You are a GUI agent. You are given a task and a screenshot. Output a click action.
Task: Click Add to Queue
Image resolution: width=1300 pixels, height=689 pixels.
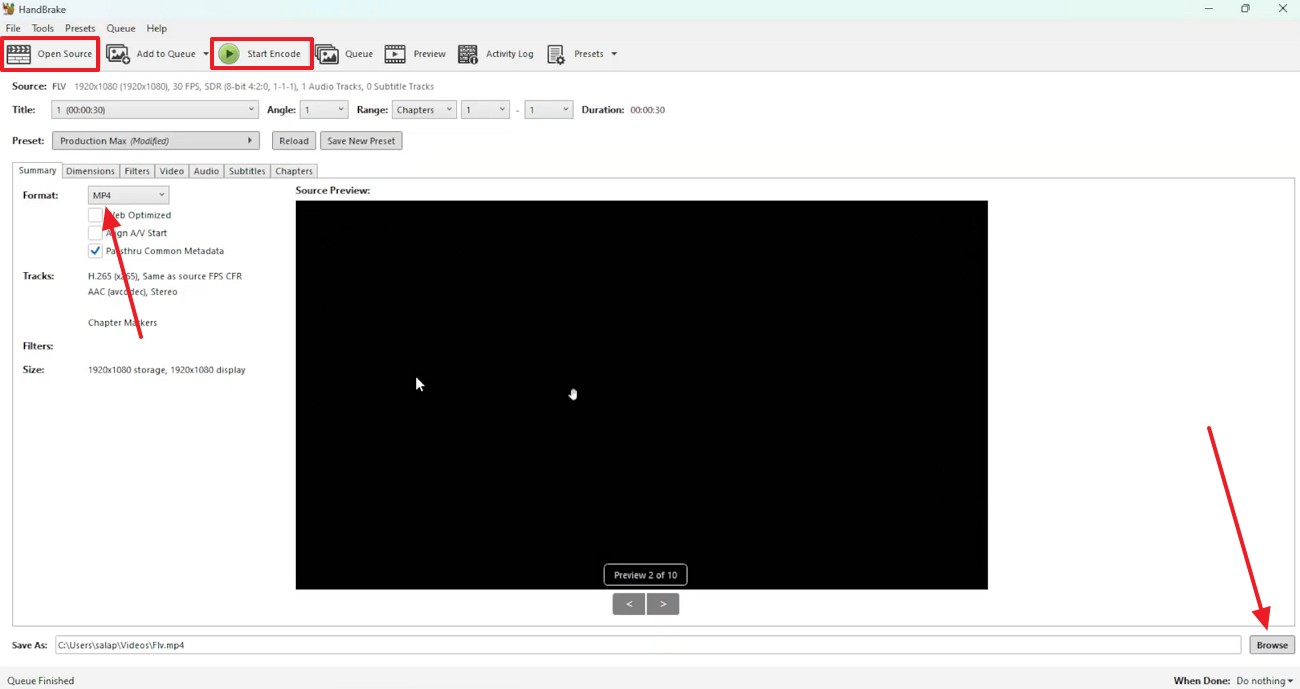coord(156,53)
